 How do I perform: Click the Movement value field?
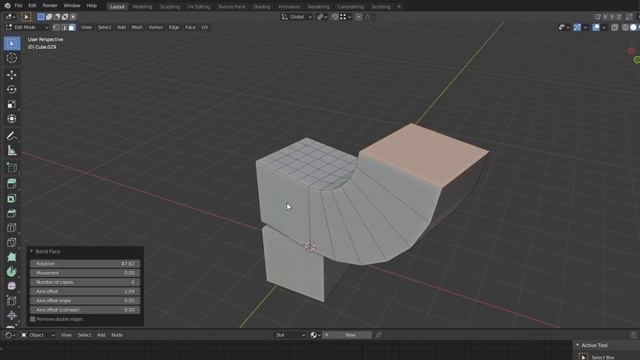(85, 273)
